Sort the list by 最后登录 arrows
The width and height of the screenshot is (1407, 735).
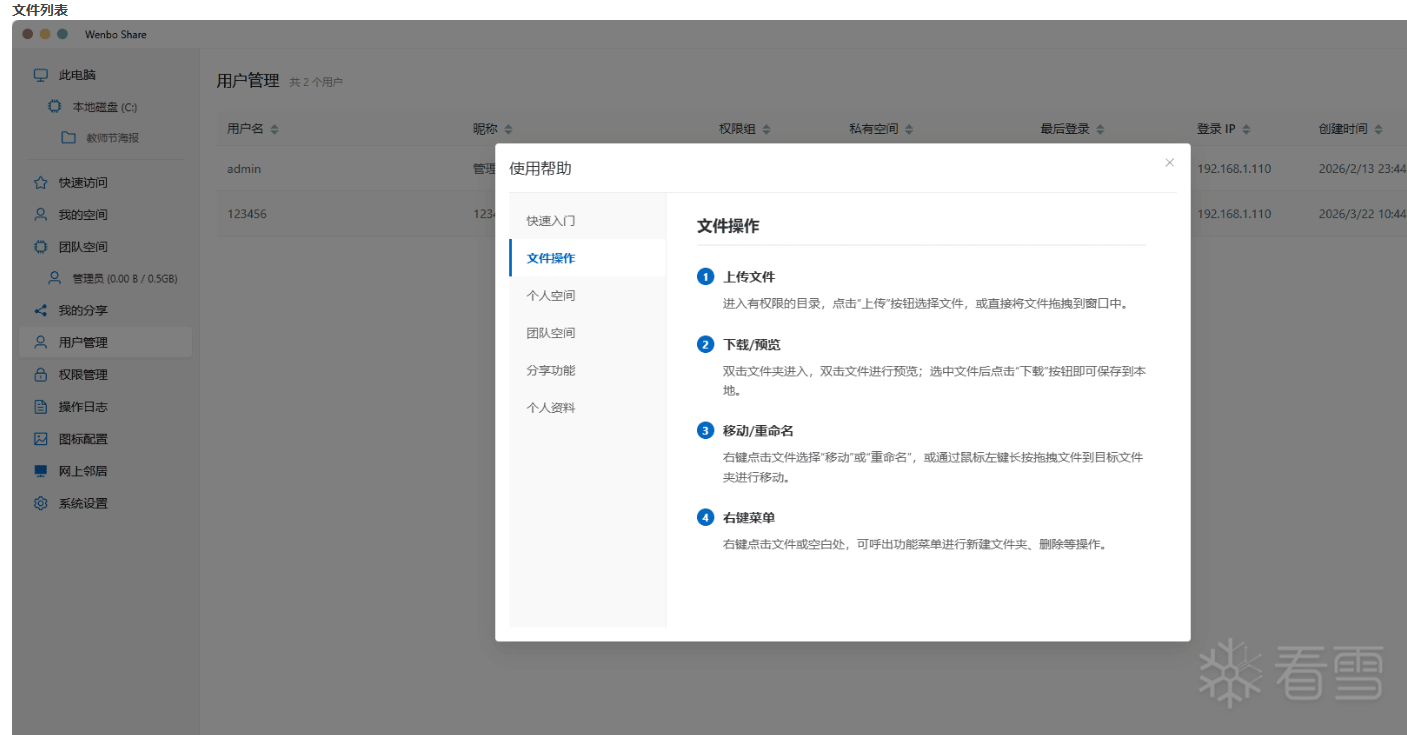coord(1100,130)
